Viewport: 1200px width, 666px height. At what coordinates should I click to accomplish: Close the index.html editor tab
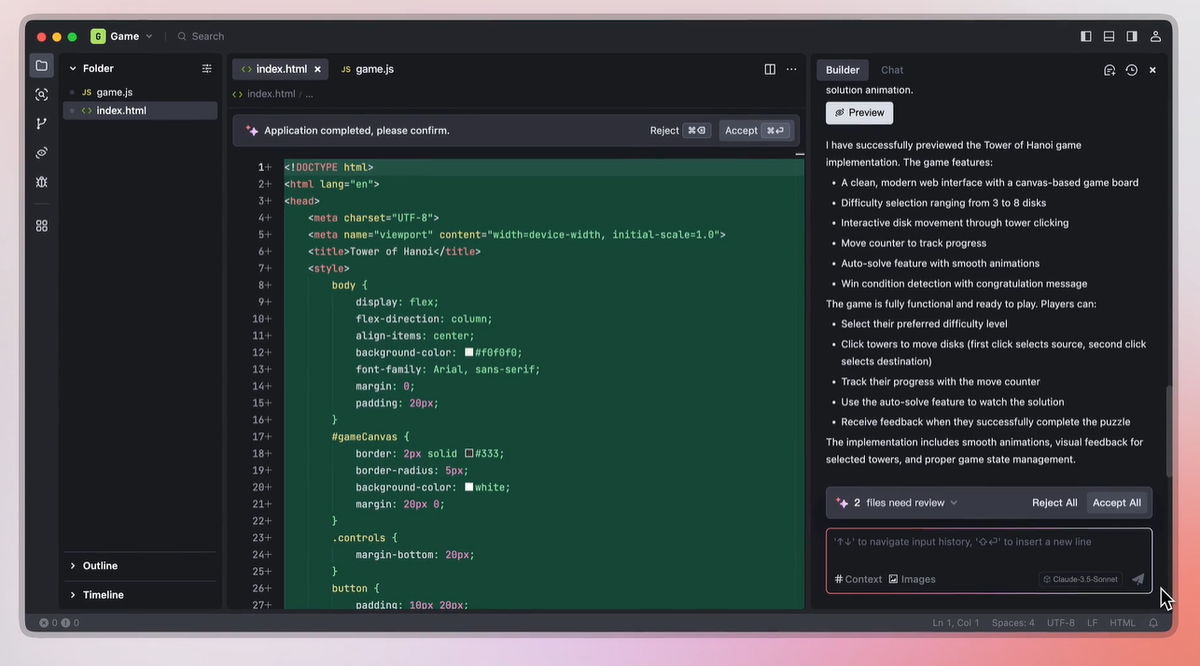click(x=318, y=69)
